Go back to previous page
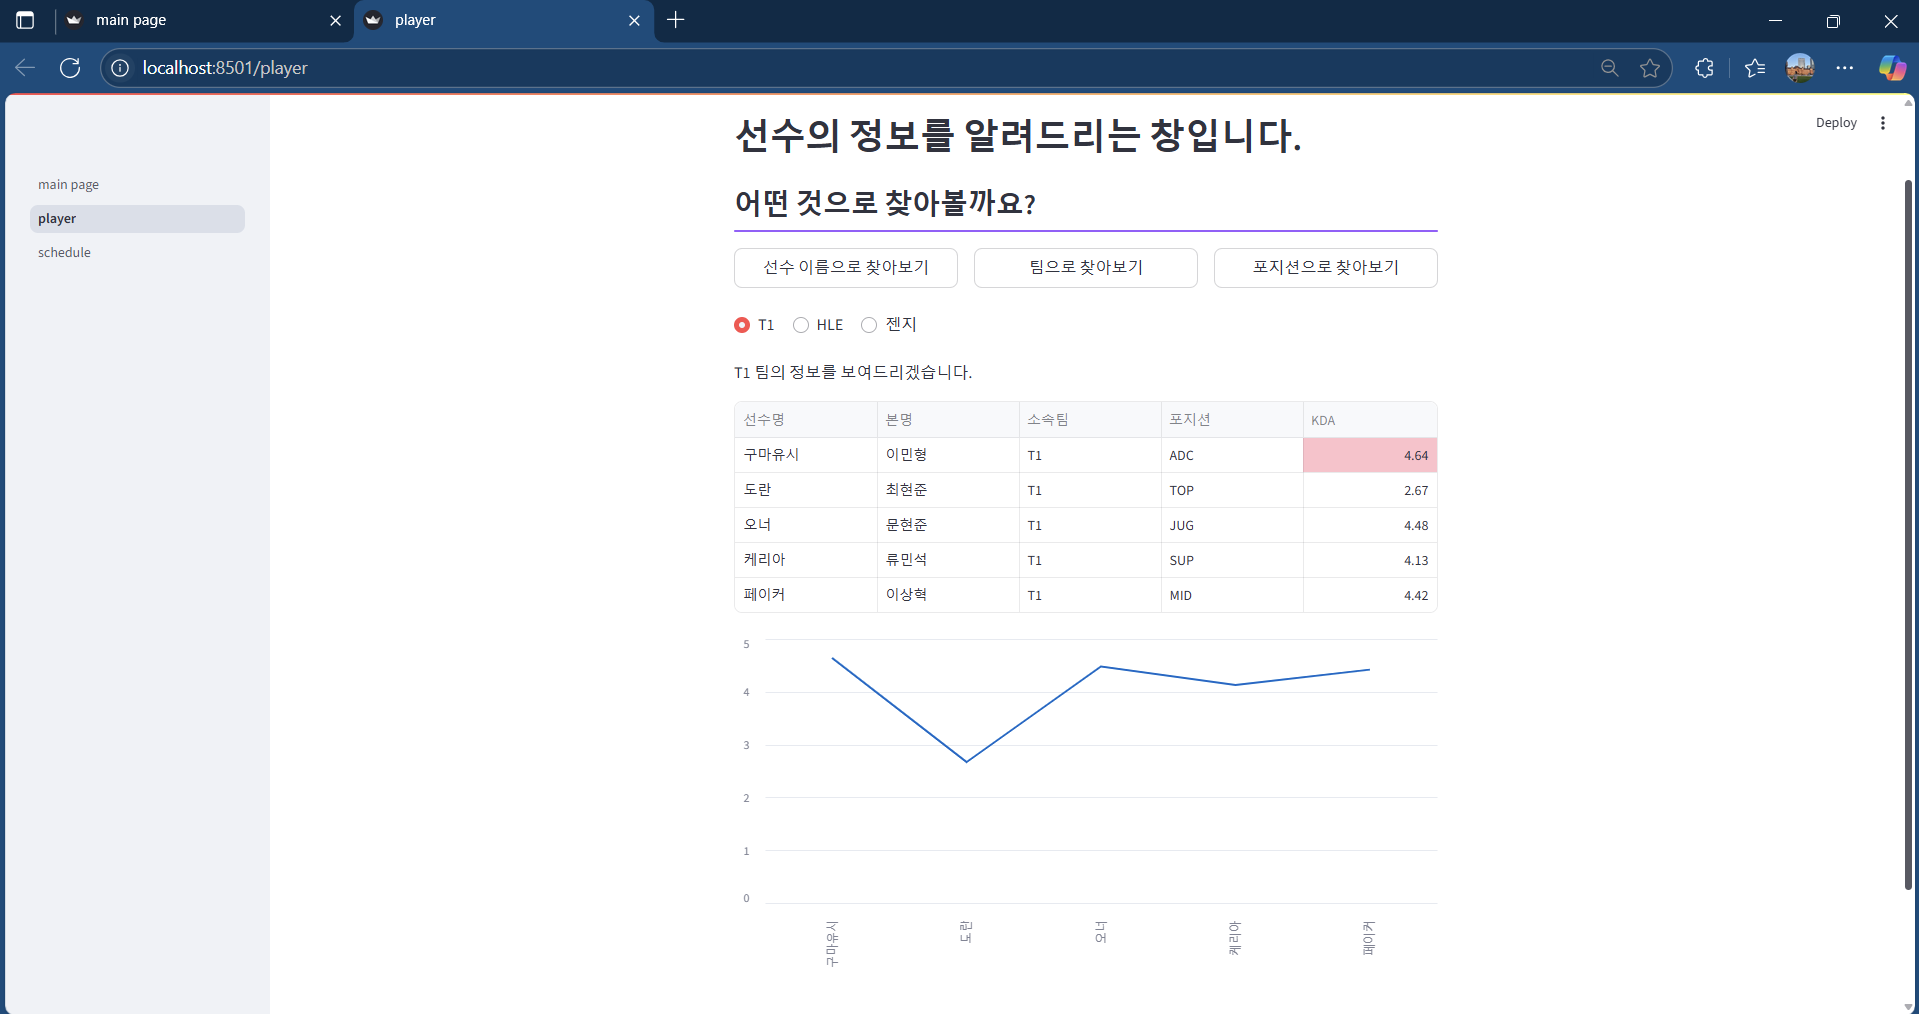 [25, 68]
